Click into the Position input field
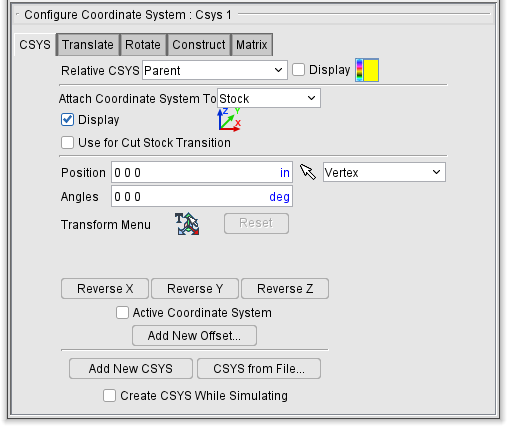Screen dimensions: 507x426 pyautogui.click(x=202, y=172)
